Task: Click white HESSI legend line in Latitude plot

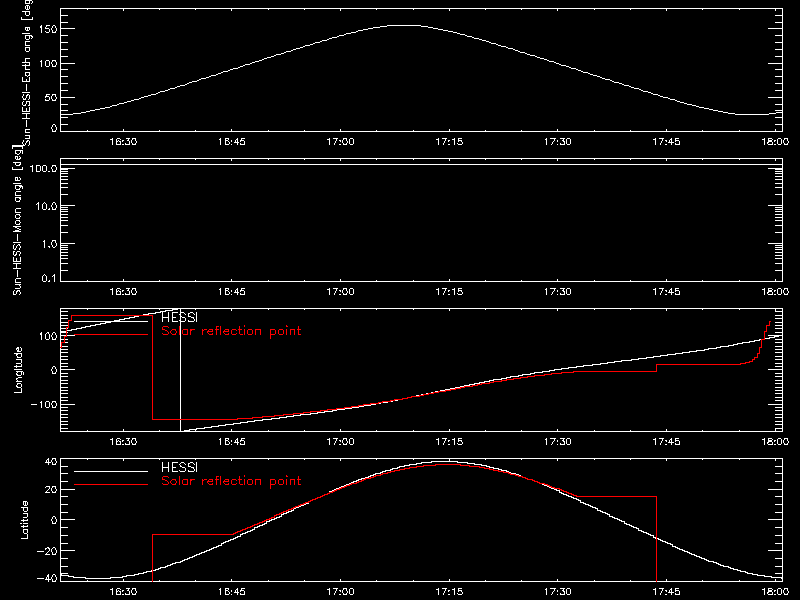Action: [x=111, y=471]
